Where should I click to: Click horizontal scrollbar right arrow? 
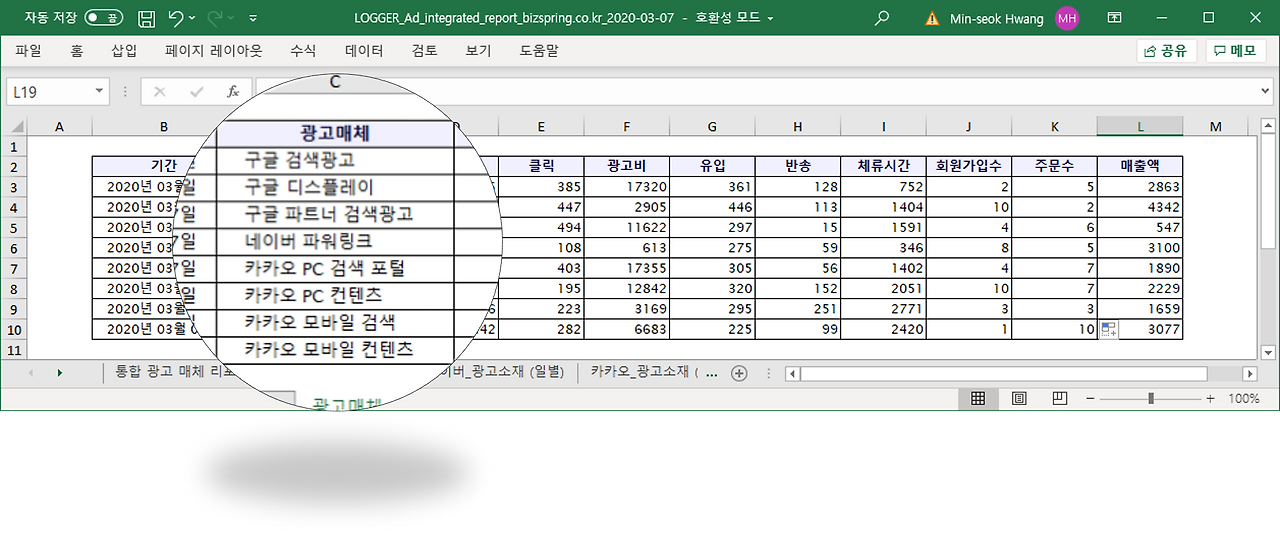click(x=1249, y=374)
